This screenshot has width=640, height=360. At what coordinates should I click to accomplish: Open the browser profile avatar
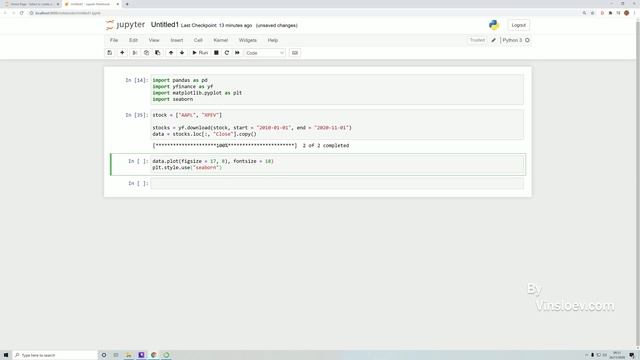coord(627,13)
